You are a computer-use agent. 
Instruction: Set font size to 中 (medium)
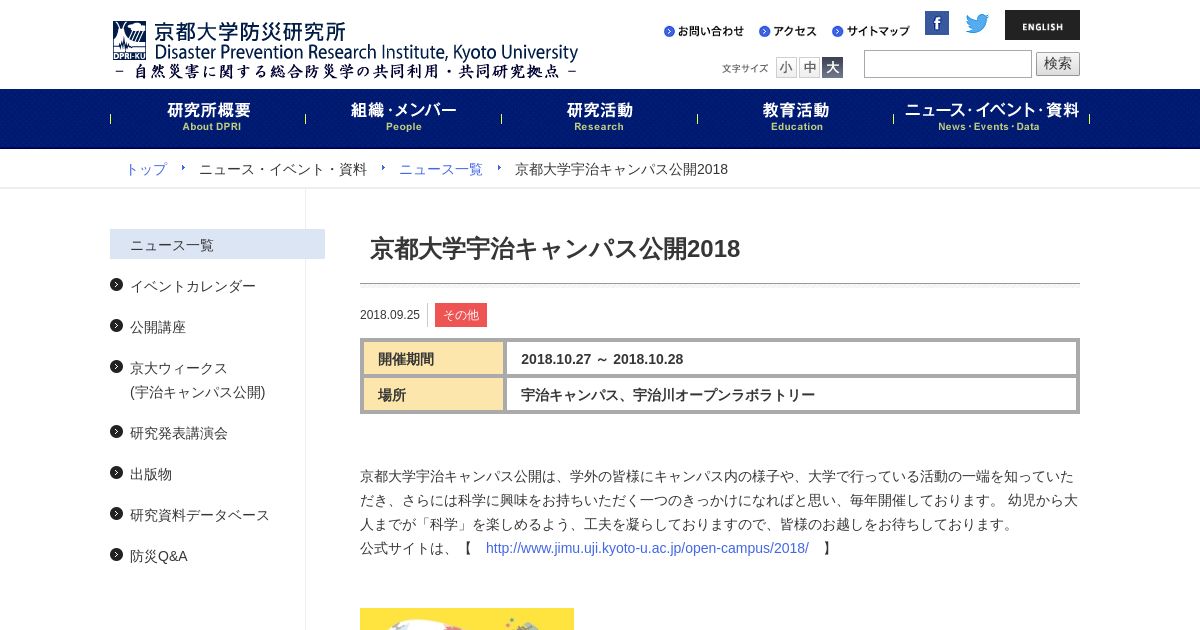click(x=809, y=68)
